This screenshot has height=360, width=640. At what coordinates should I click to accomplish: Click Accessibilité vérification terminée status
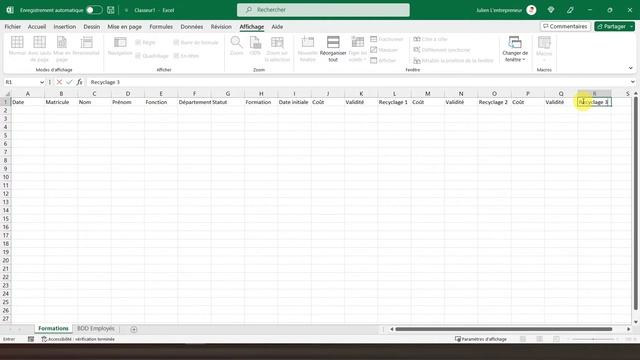pos(78,339)
